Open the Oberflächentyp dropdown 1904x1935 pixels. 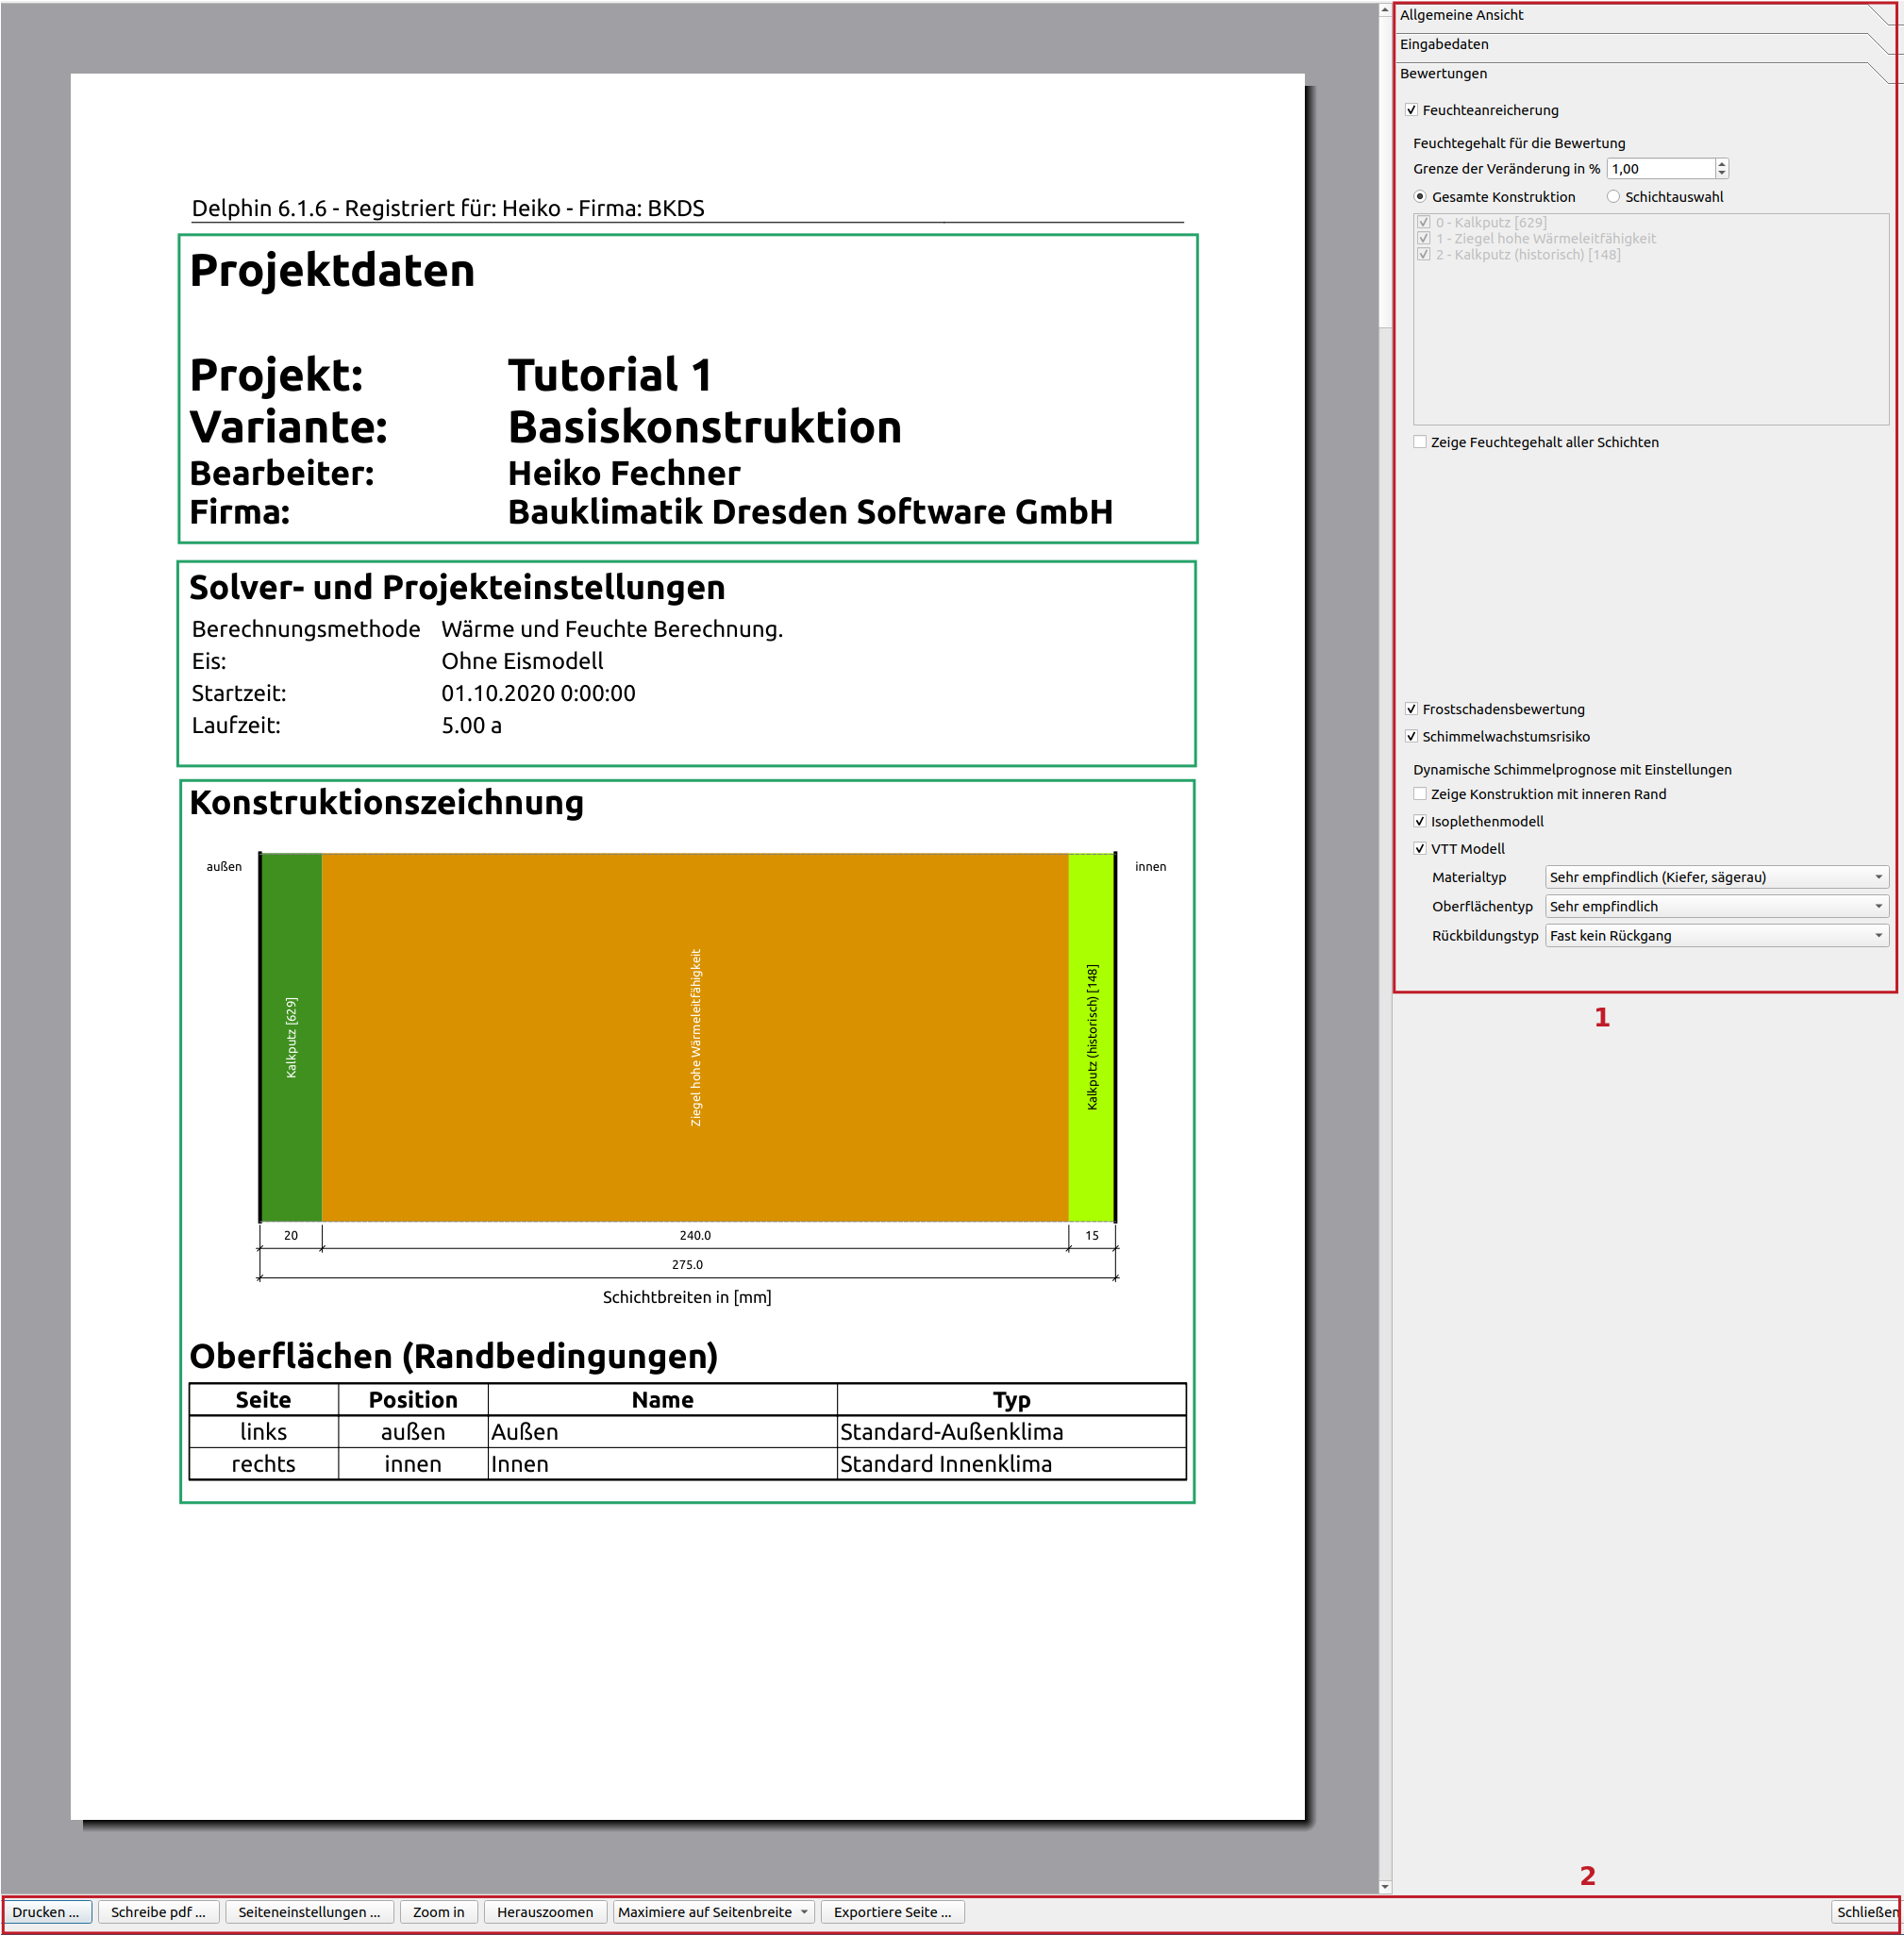1716,906
